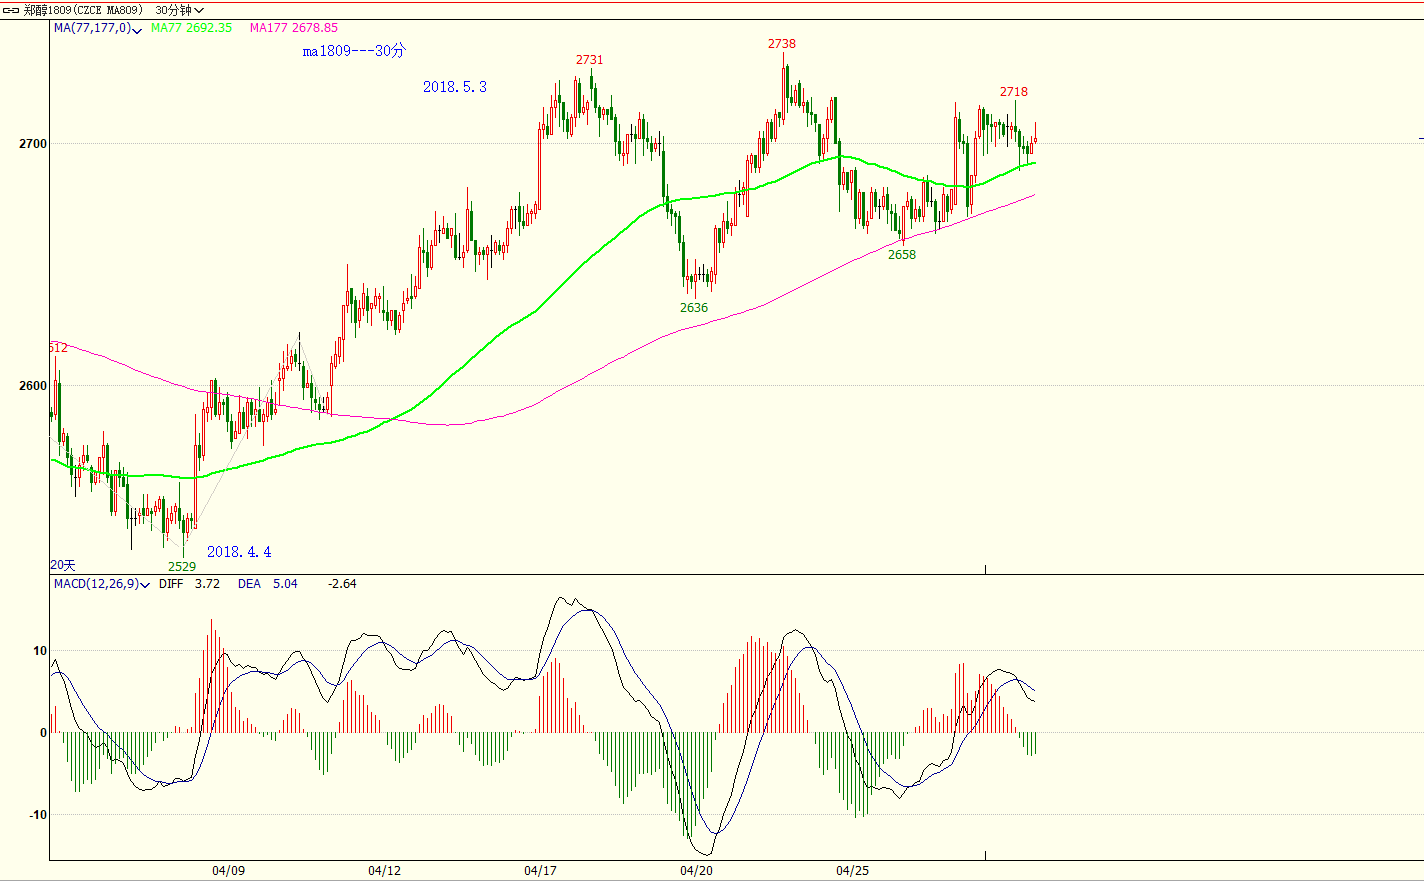1424x881 pixels.
Task: Open the 30分钟 timeframe dropdown
Action: click(179, 10)
